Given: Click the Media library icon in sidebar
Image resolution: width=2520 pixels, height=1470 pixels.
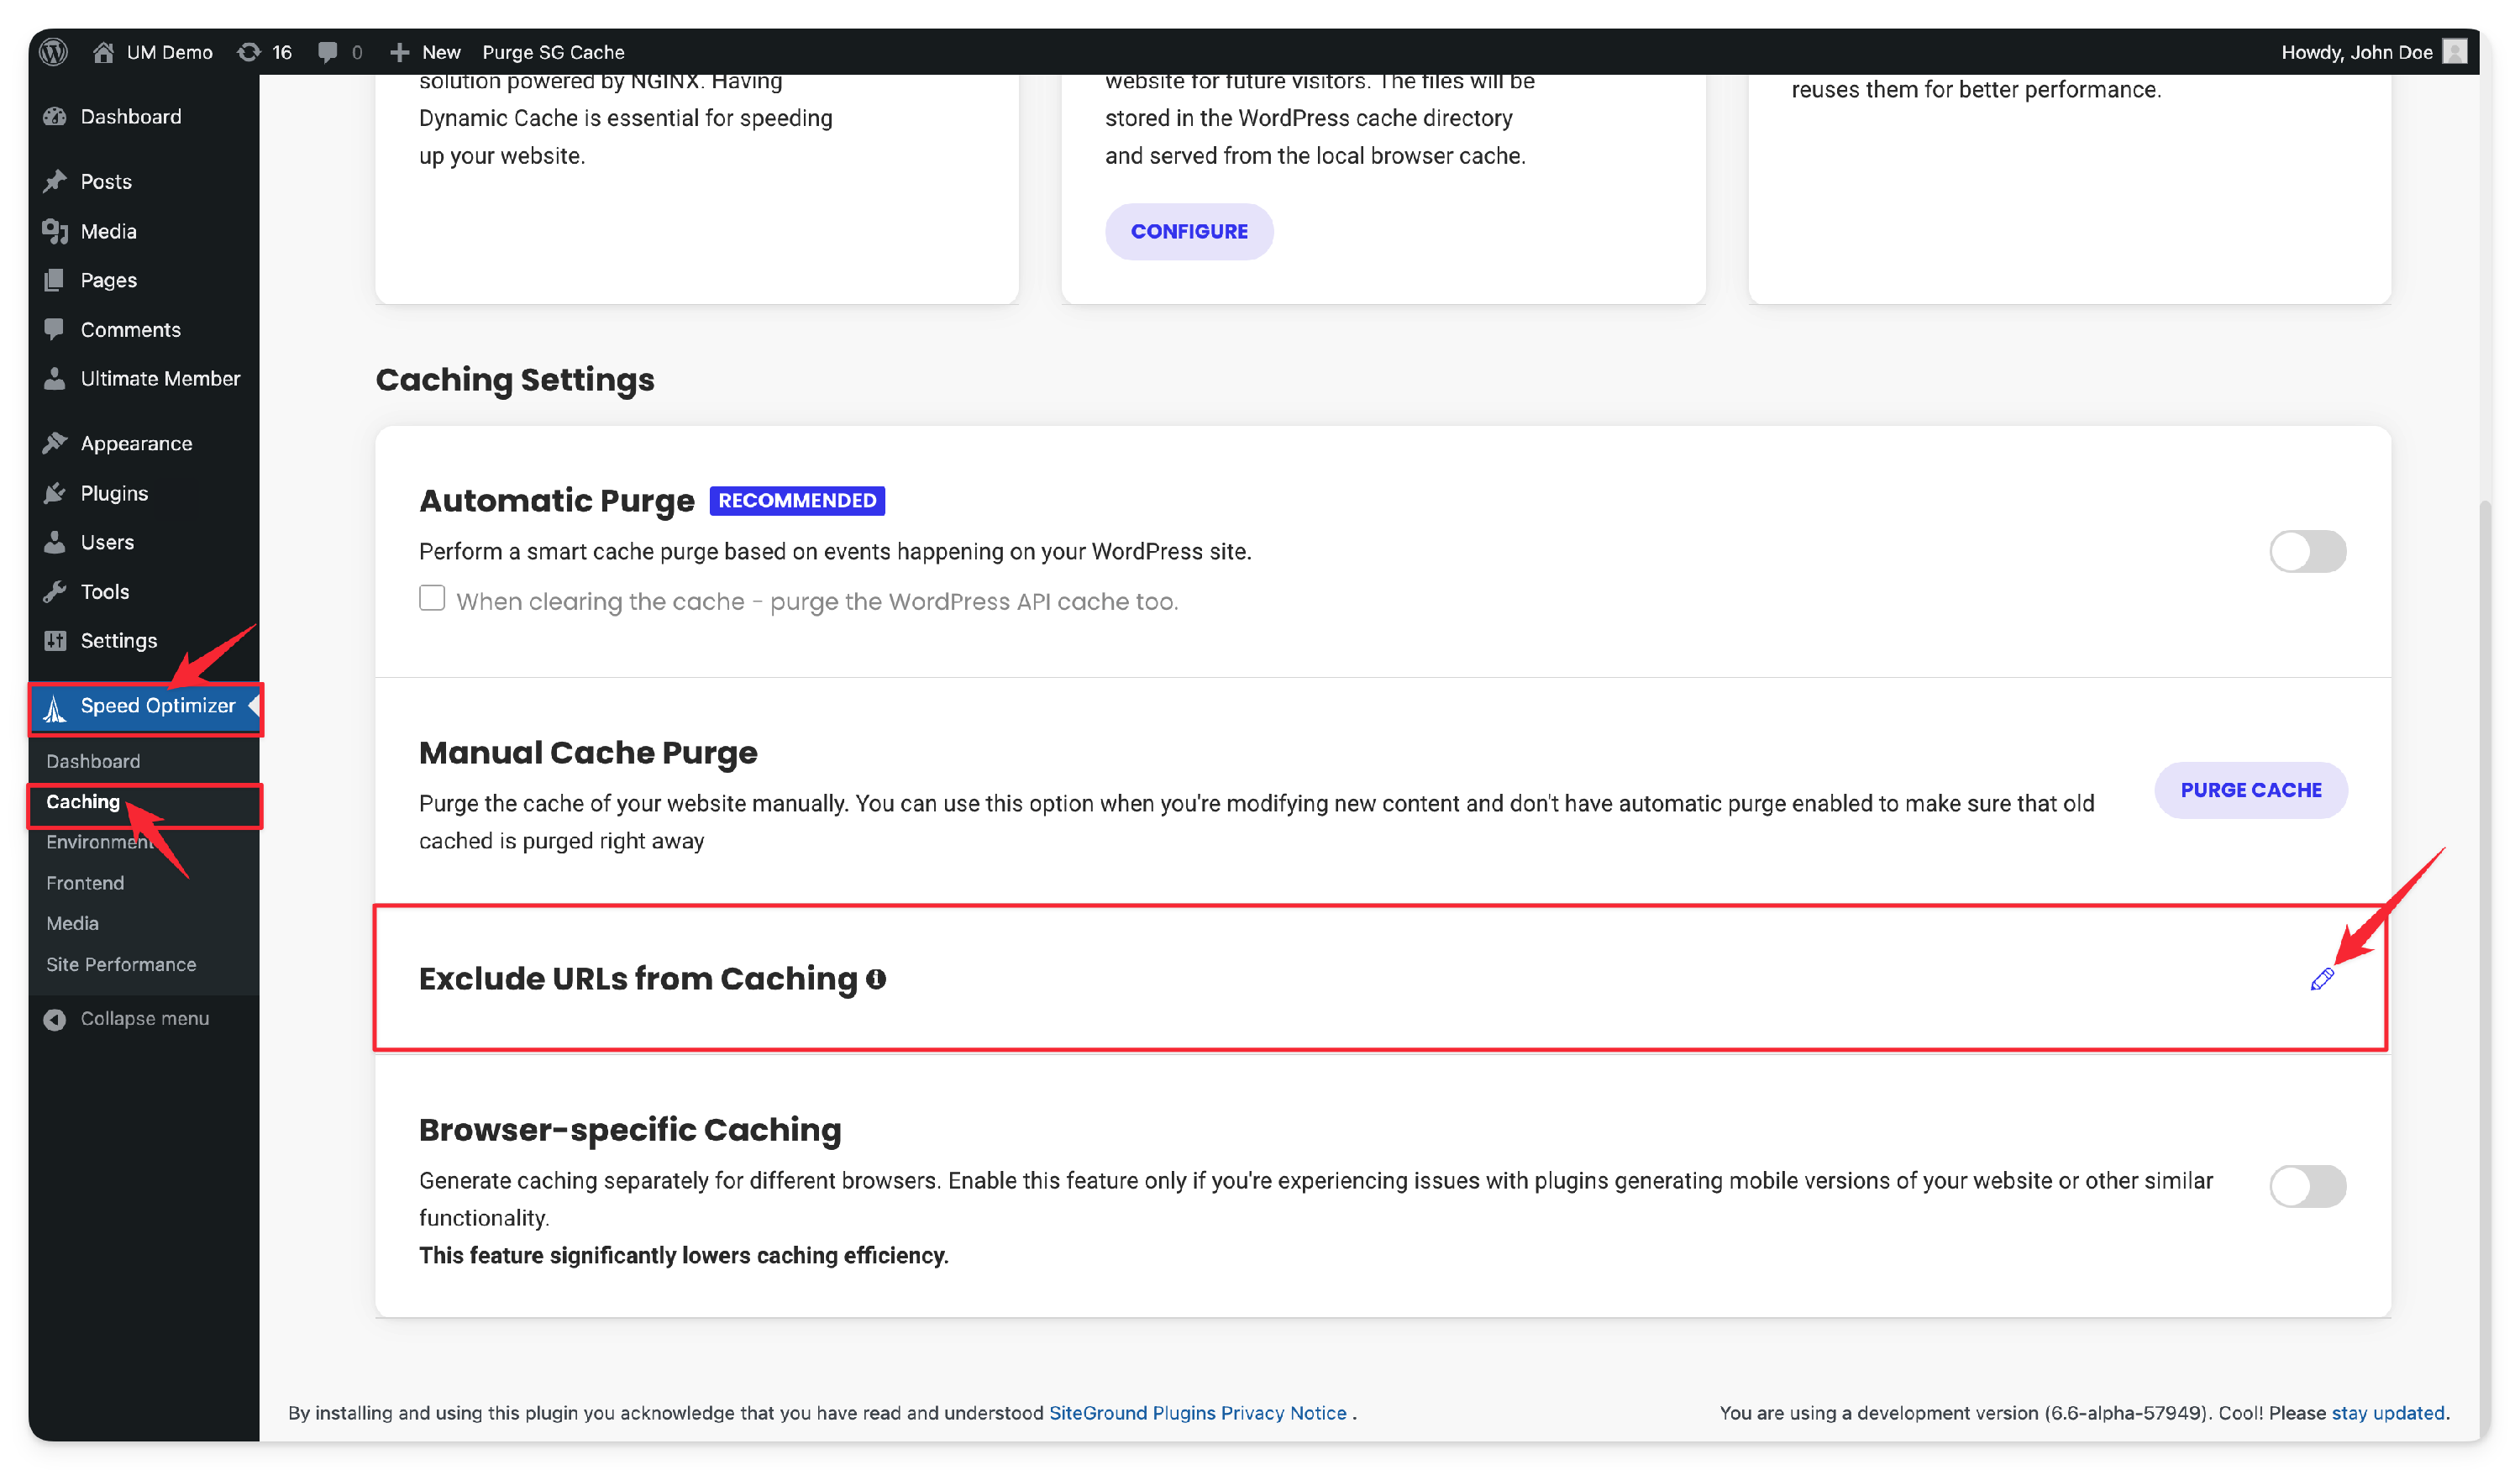Looking at the screenshot, I should tap(55, 232).
